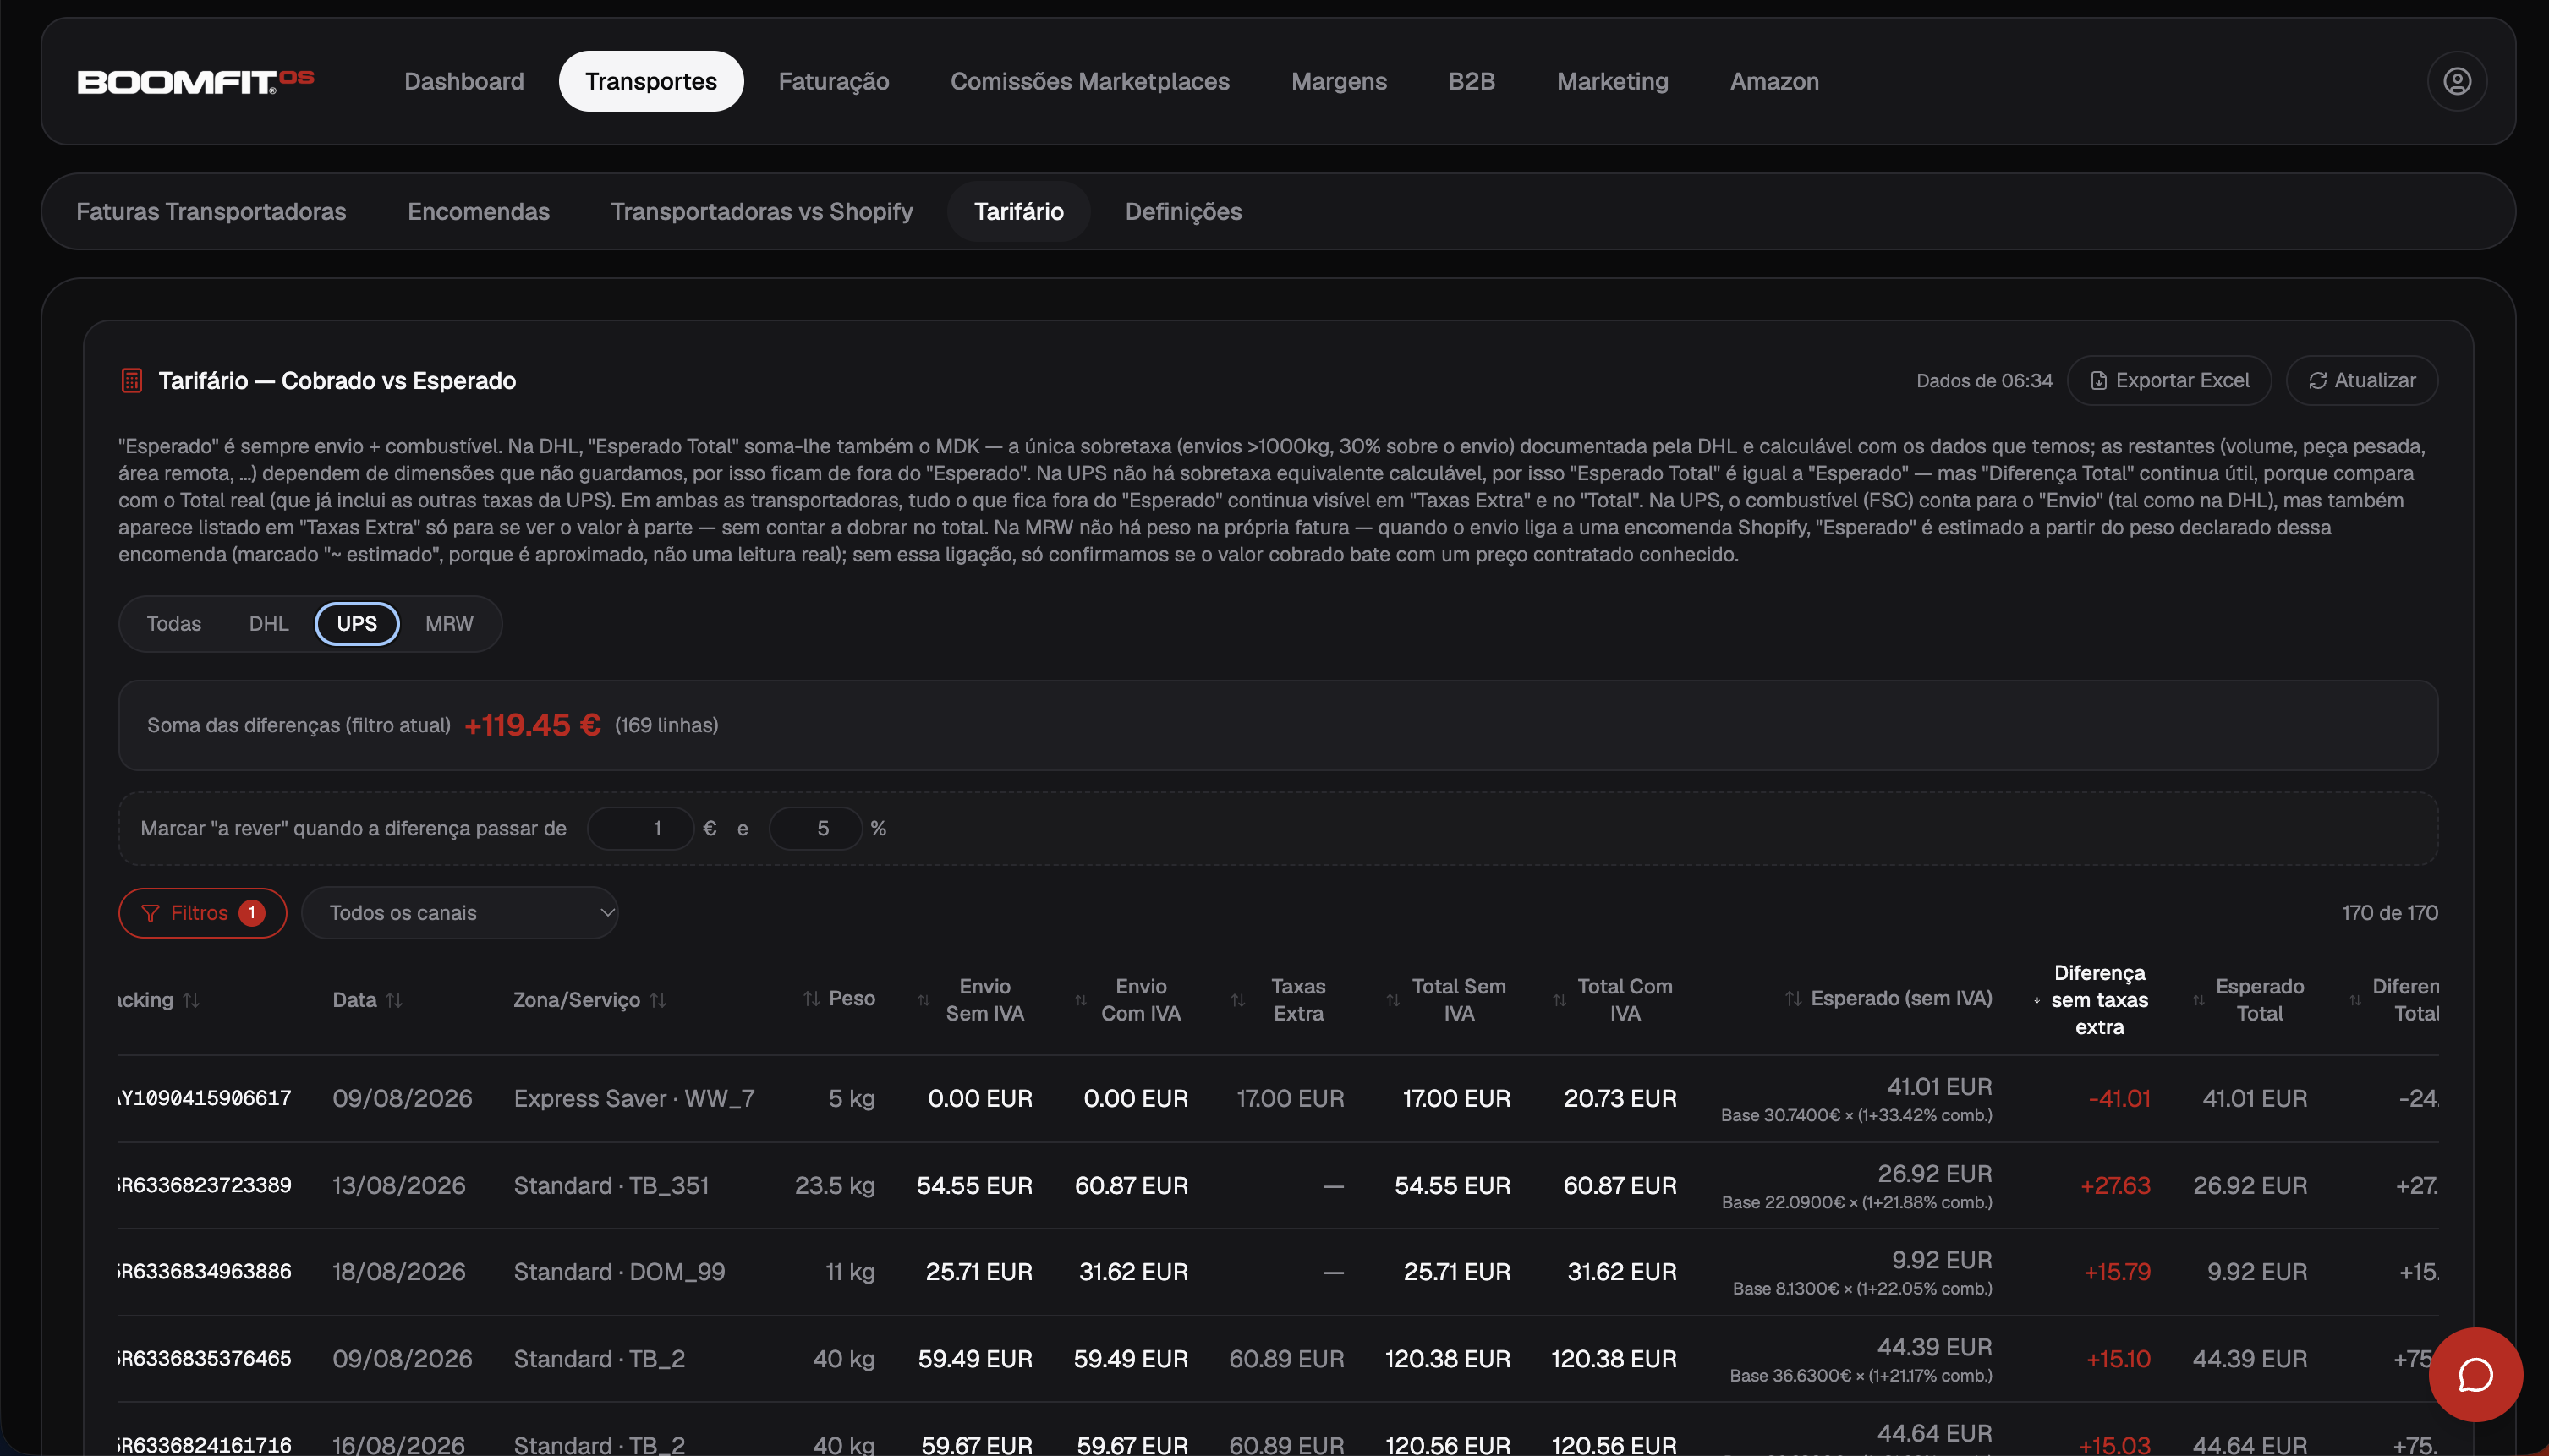The height and width of the screenshot is (1456, 2549).
Task: Sort by Esperado (sem IVA) arrows
Action: tap(1793, 998)
